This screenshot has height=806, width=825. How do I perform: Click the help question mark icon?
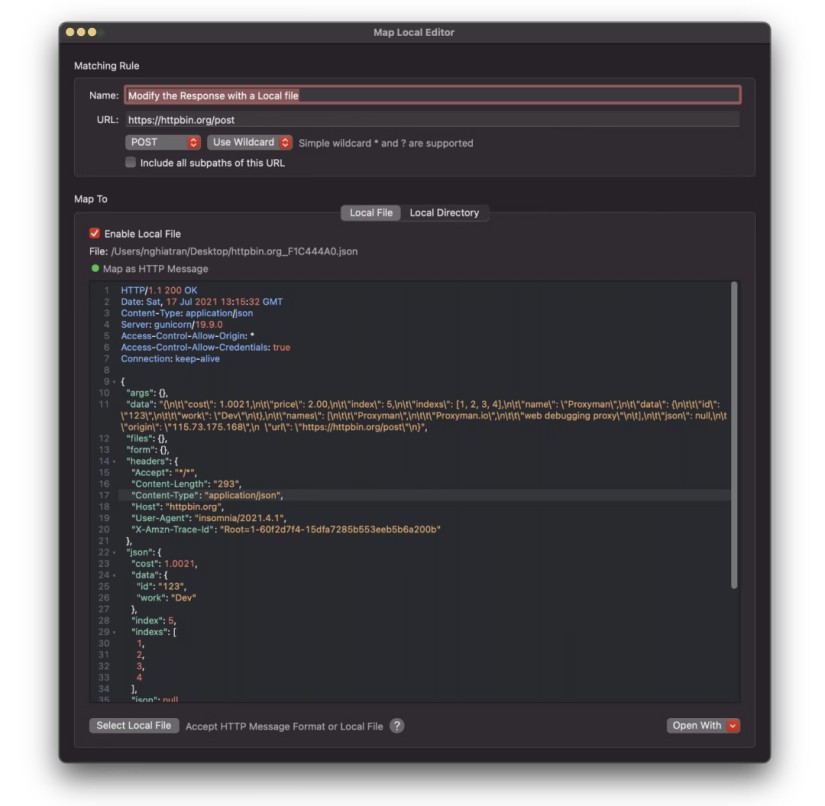coord(397,726)
